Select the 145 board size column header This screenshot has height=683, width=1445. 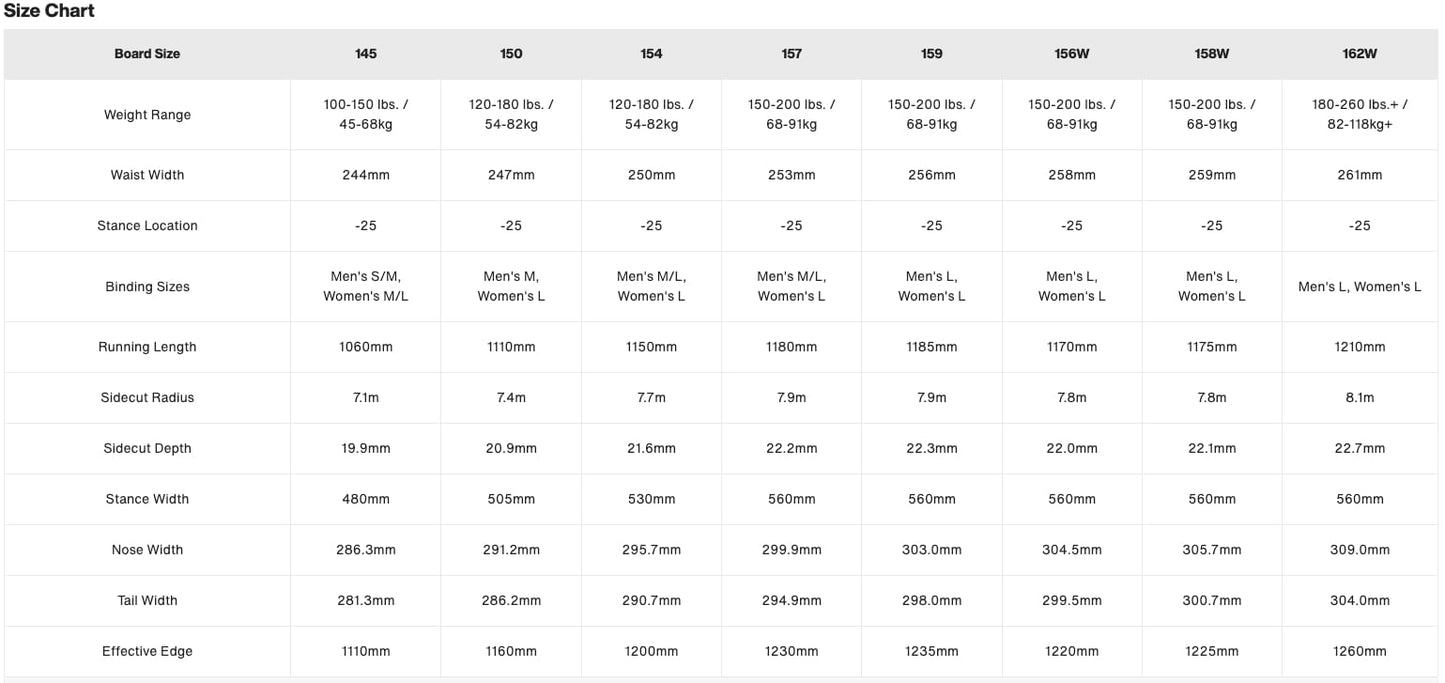click(x=366, y=54)
